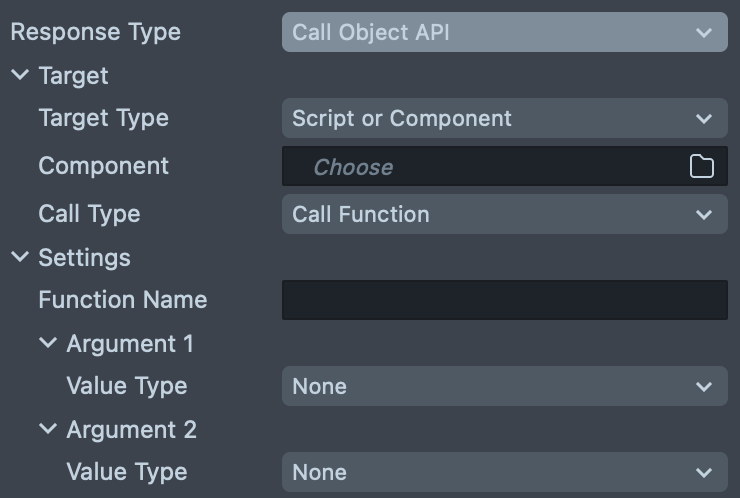Click the Function Name label
This screenshot has height=498, width=740.
tap(122, 300)
